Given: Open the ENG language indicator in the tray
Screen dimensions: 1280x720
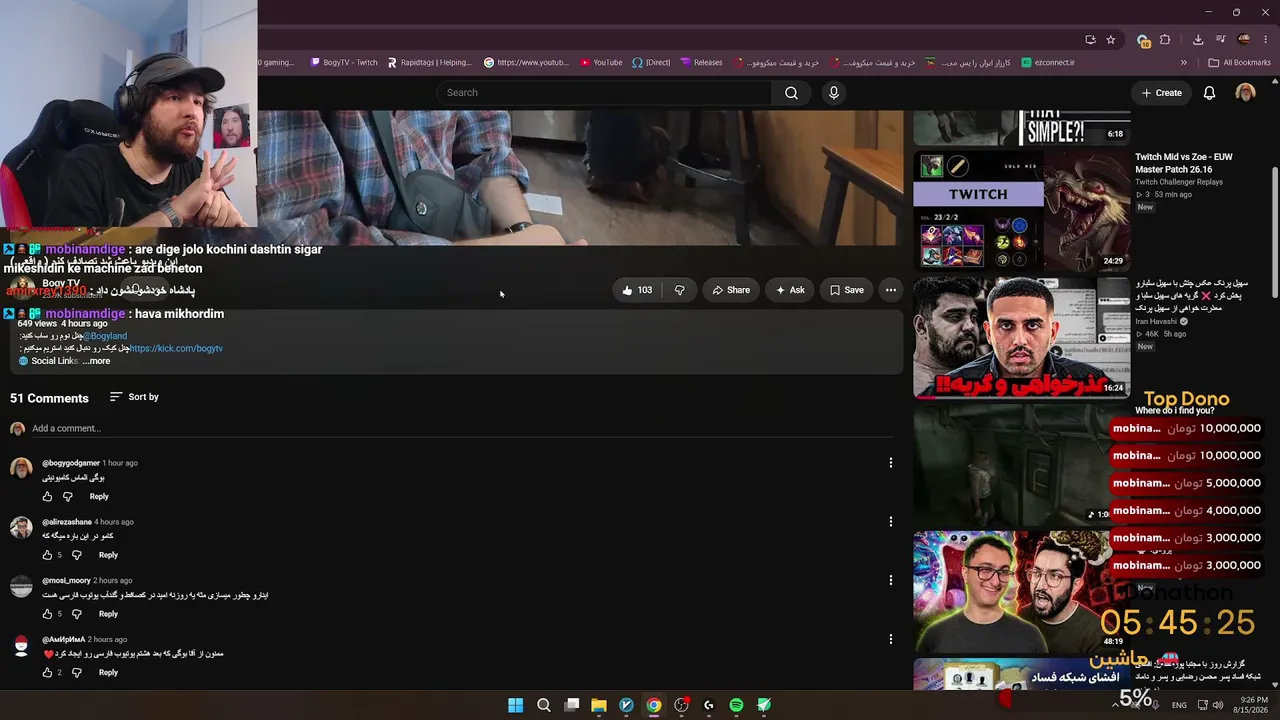Looking at the screenshot, I should point(1179,705).
